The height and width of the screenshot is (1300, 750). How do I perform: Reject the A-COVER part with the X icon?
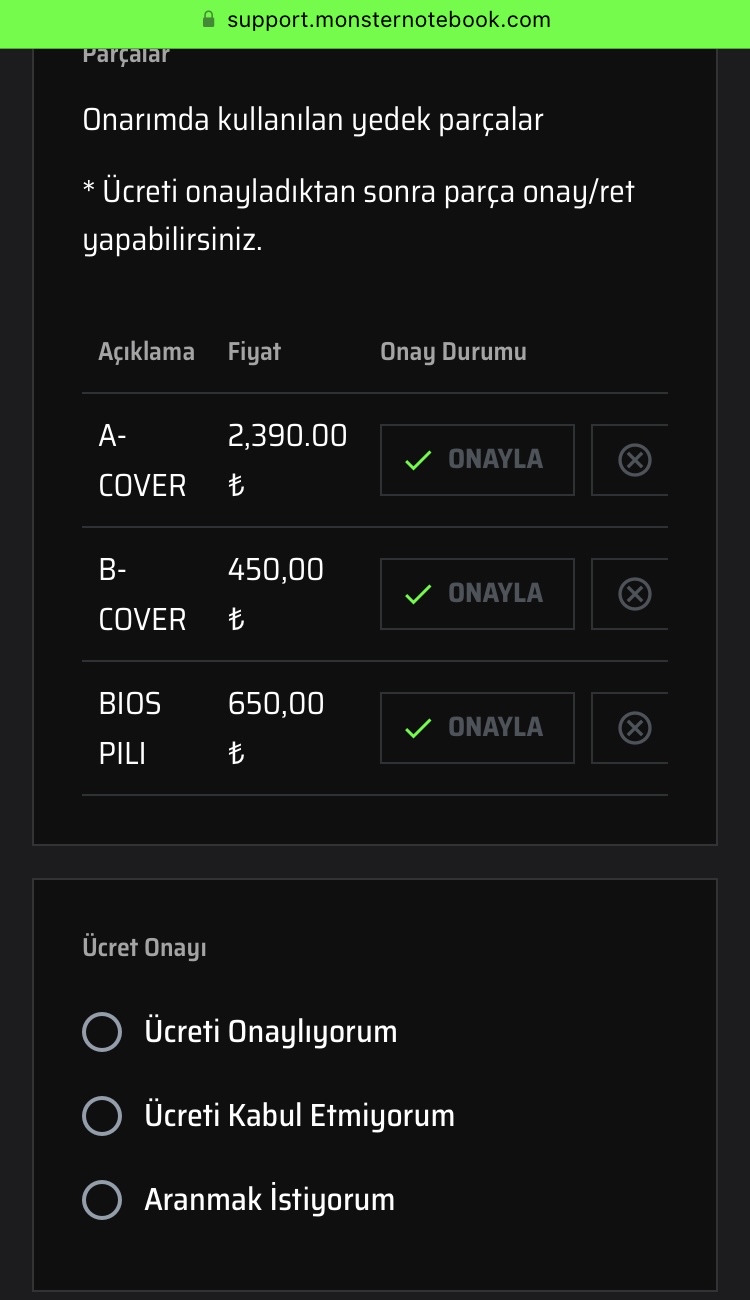click(x=634, y=460)
